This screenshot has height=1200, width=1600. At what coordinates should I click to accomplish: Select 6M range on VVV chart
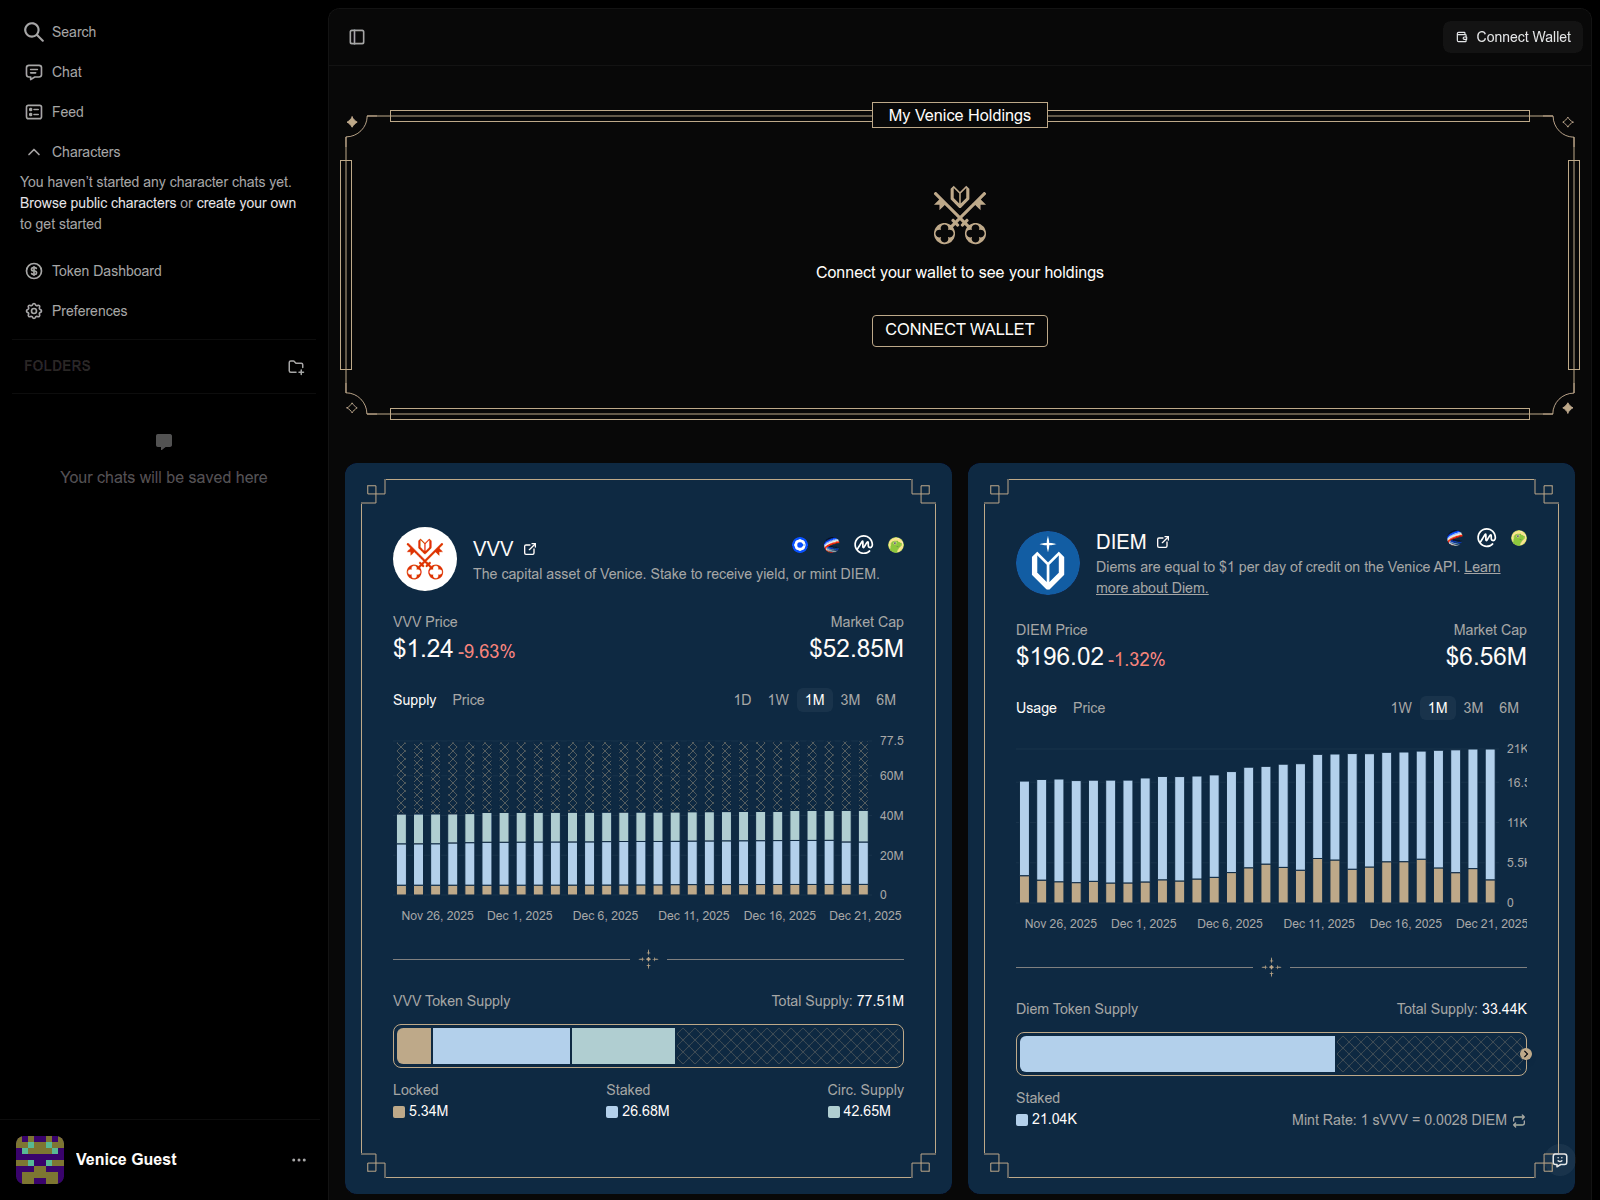pos(886,700)
